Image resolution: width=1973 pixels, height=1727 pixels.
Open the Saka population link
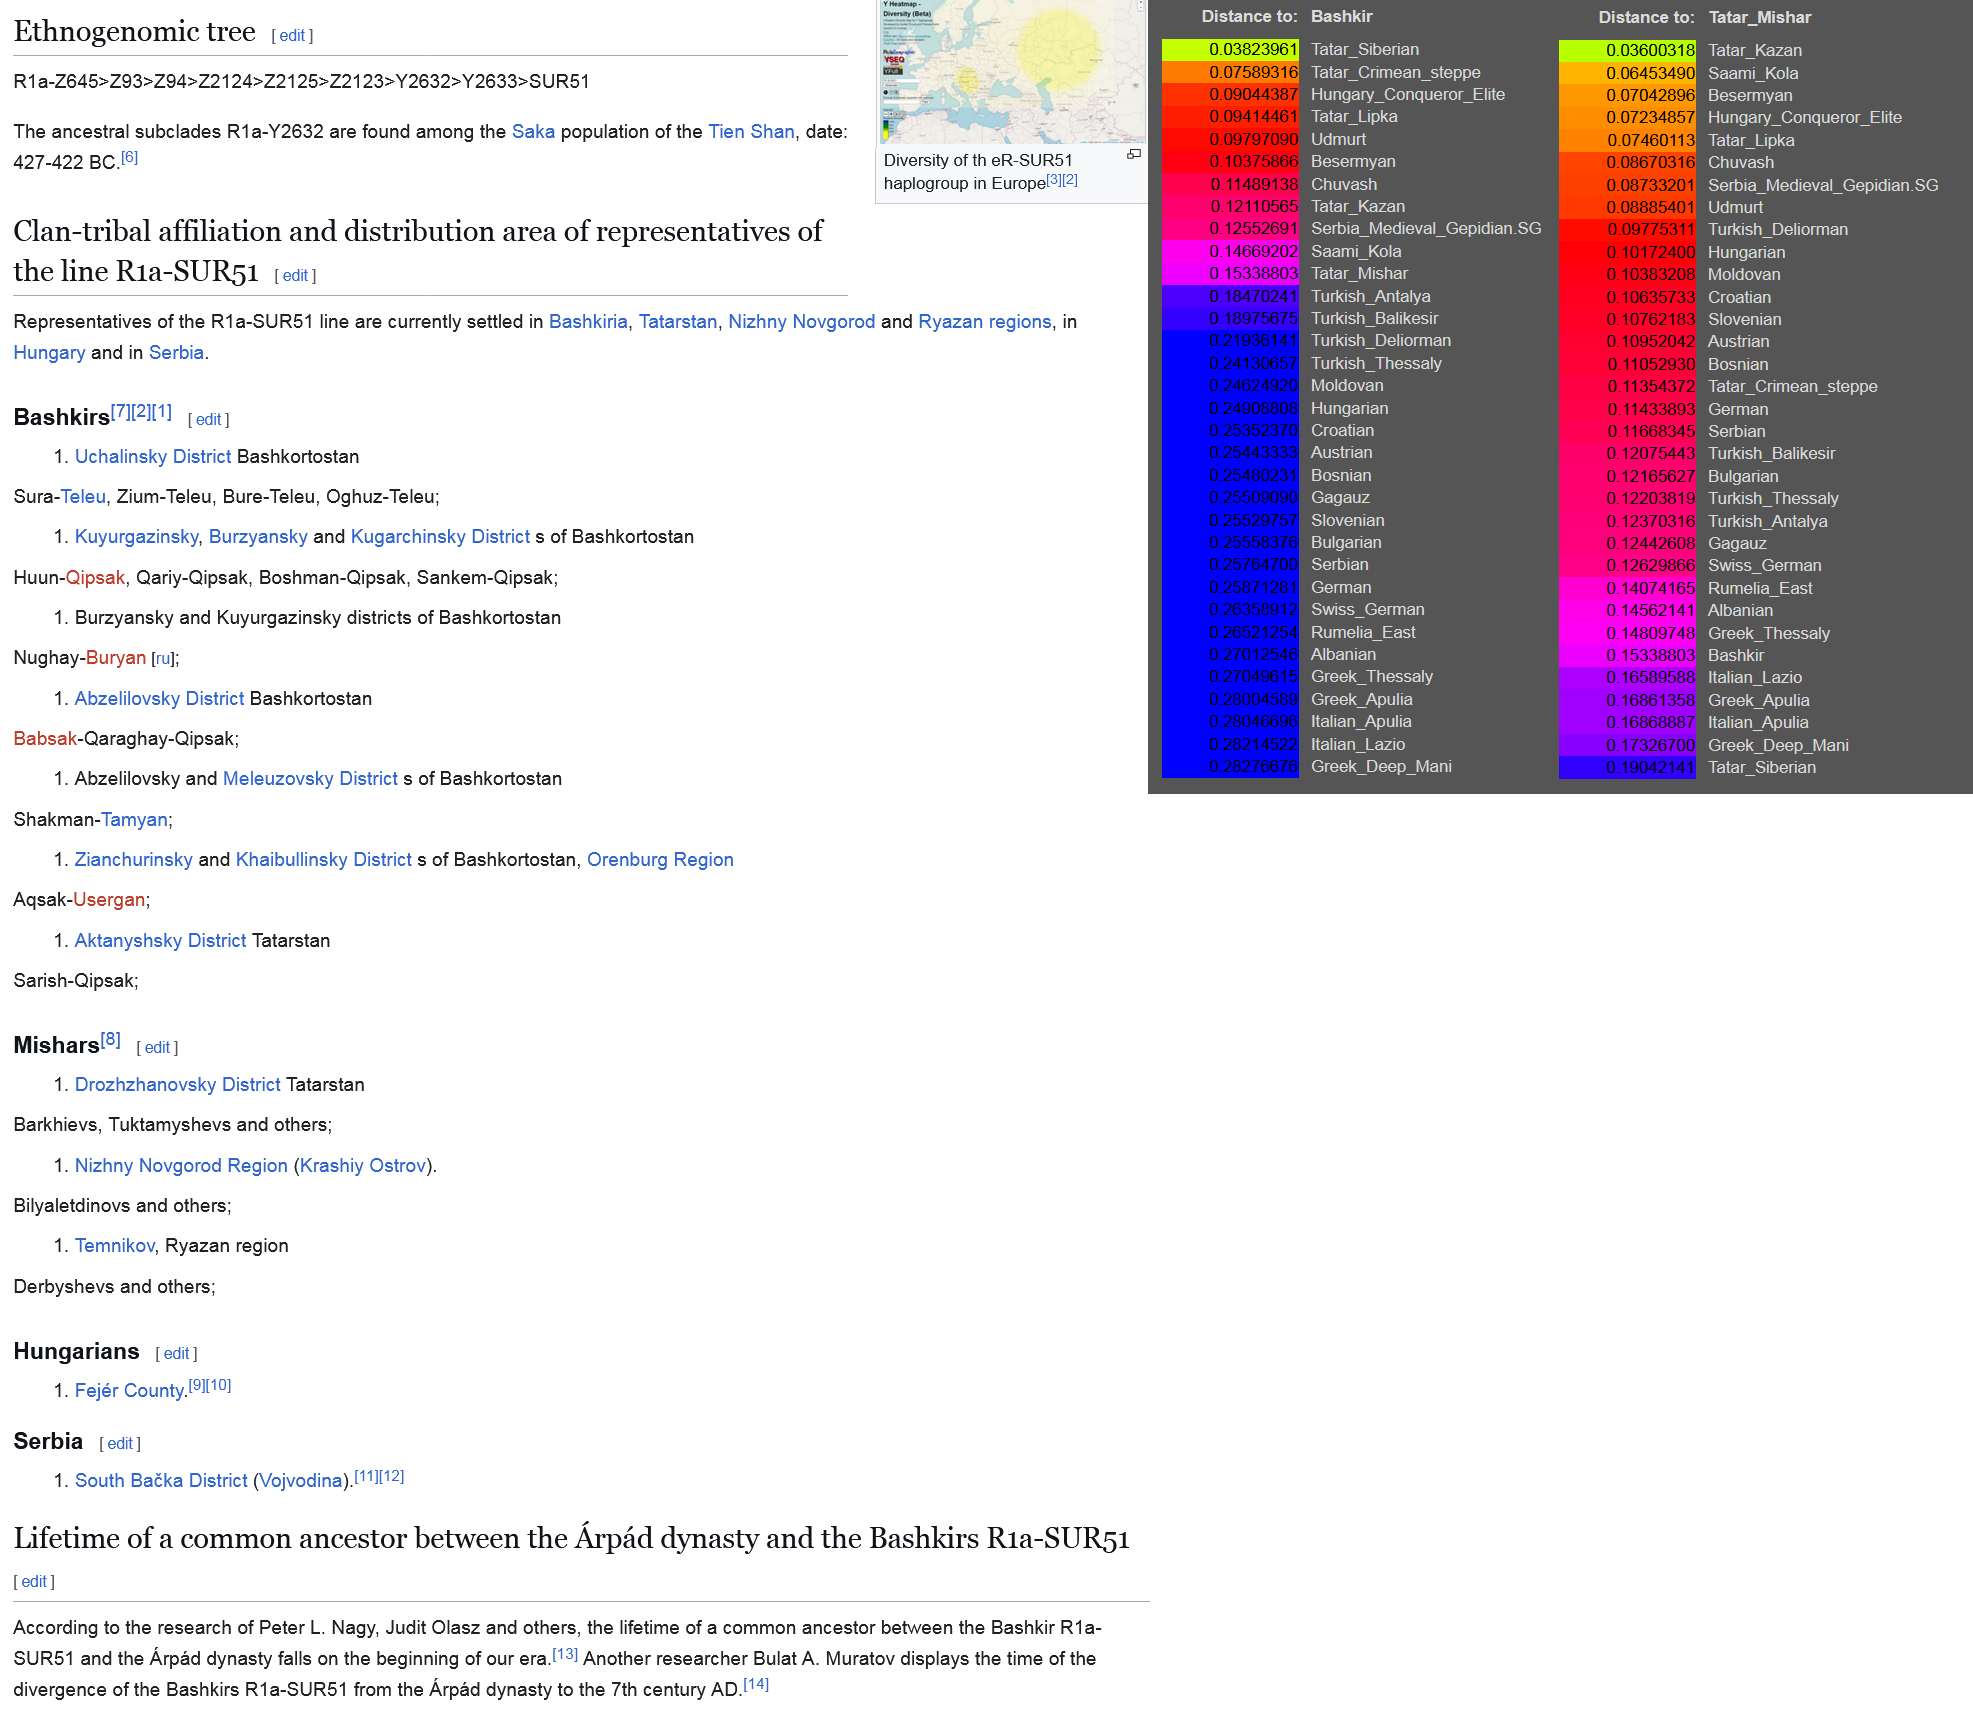(533, 132)
